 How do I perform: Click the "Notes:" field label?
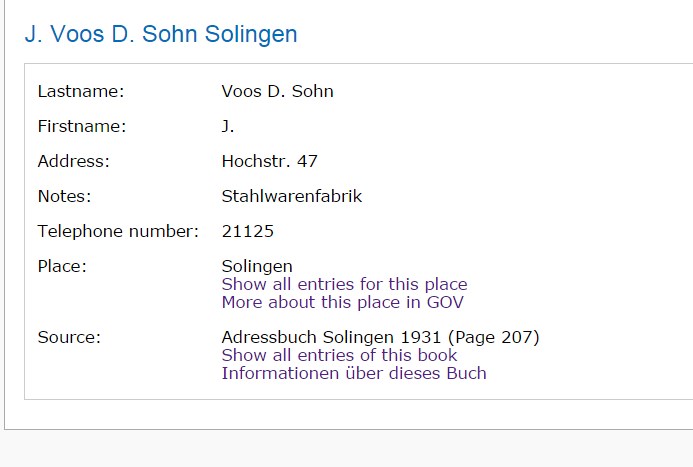tap(64, 196)
